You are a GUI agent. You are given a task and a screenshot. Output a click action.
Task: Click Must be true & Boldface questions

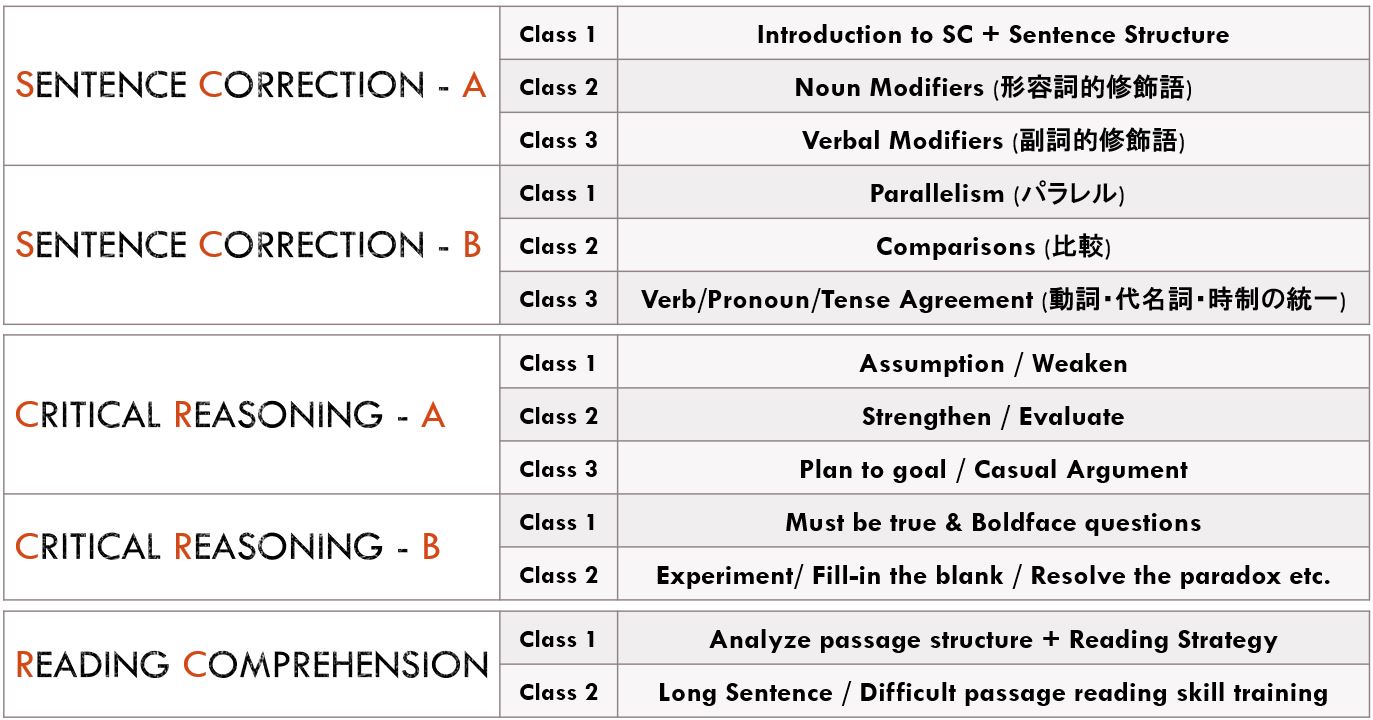[993, 522]
